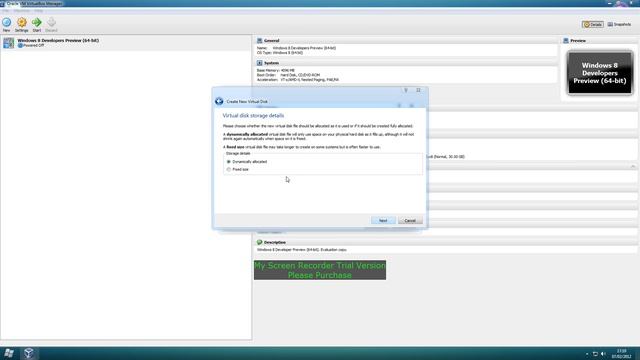Click the Cancel button in wizard
This screenshot has width=640, height=360.
(x=410, y=220)
